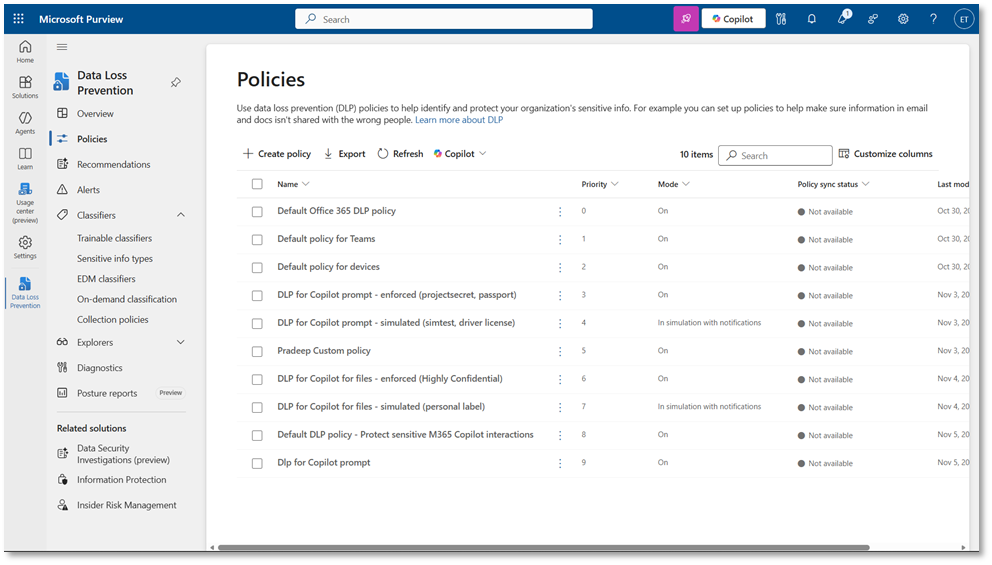Click the scrollbar left arrow
The width and height of the screenshot is (992, 565).
[212, 547]
